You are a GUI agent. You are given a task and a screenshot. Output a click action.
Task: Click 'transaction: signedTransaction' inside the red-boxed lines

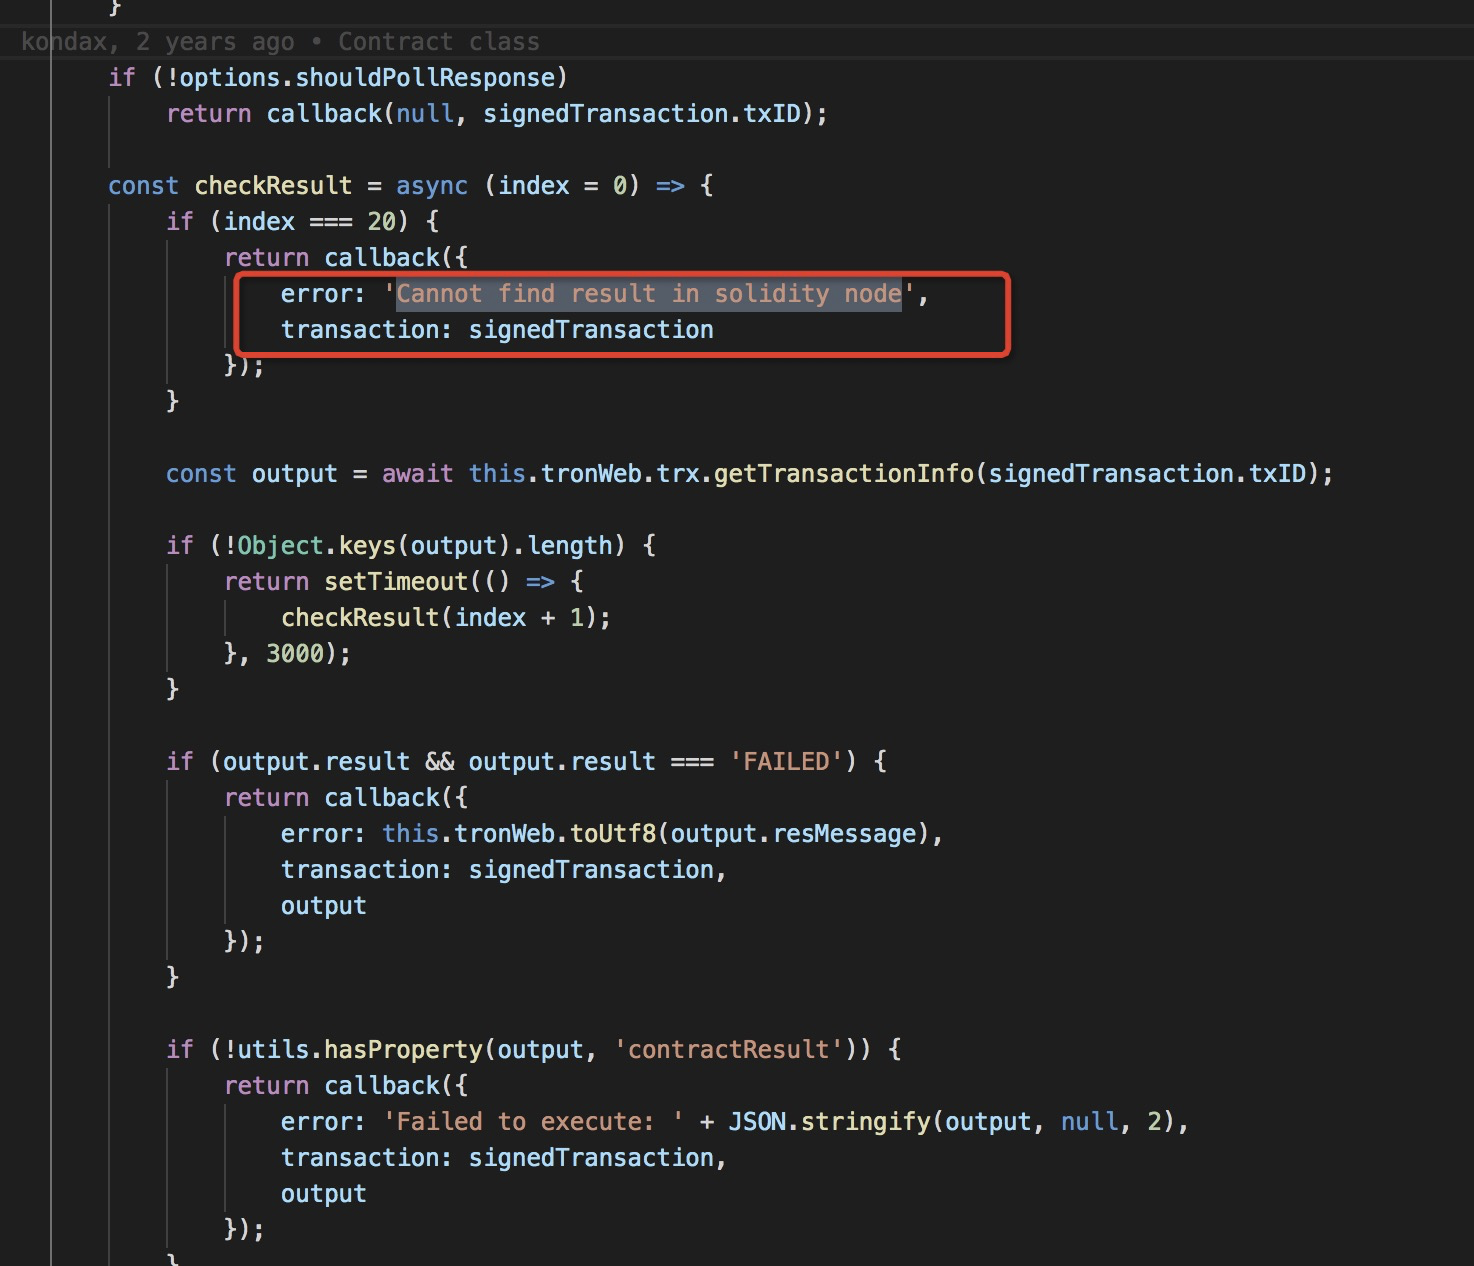click(497, 330)
